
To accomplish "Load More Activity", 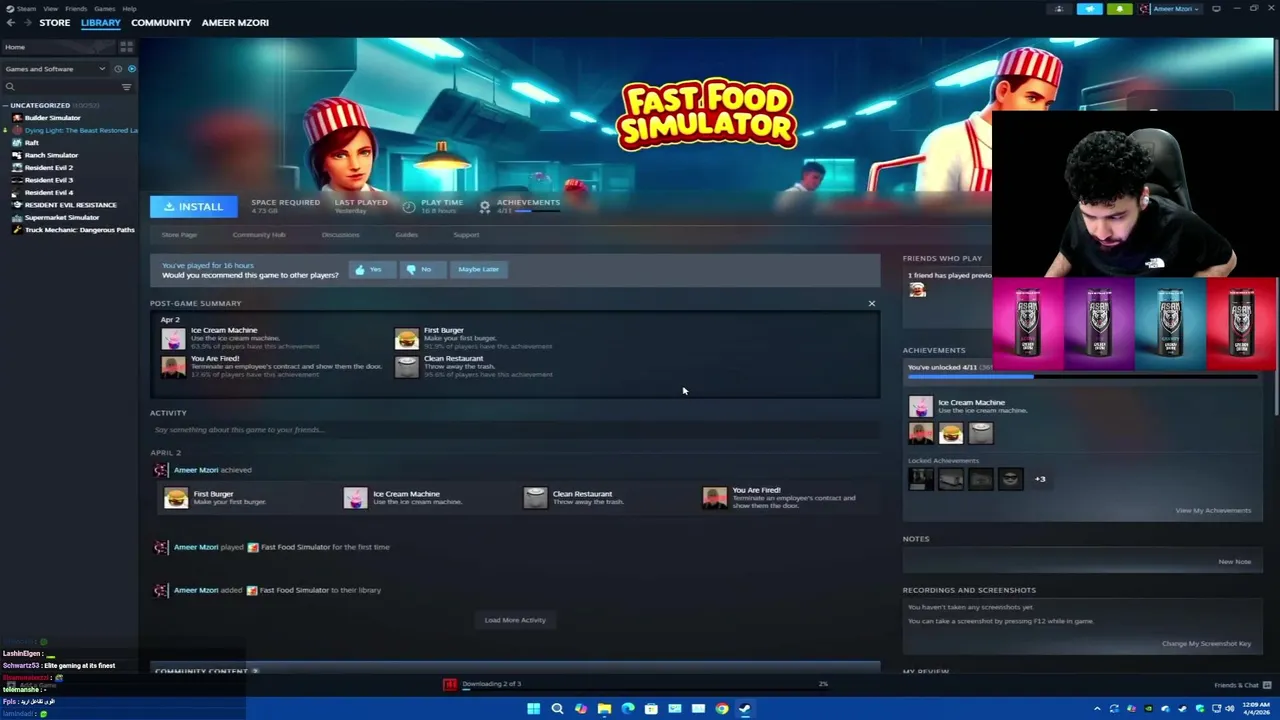I will pyautogui.click(x=515, y=620).
